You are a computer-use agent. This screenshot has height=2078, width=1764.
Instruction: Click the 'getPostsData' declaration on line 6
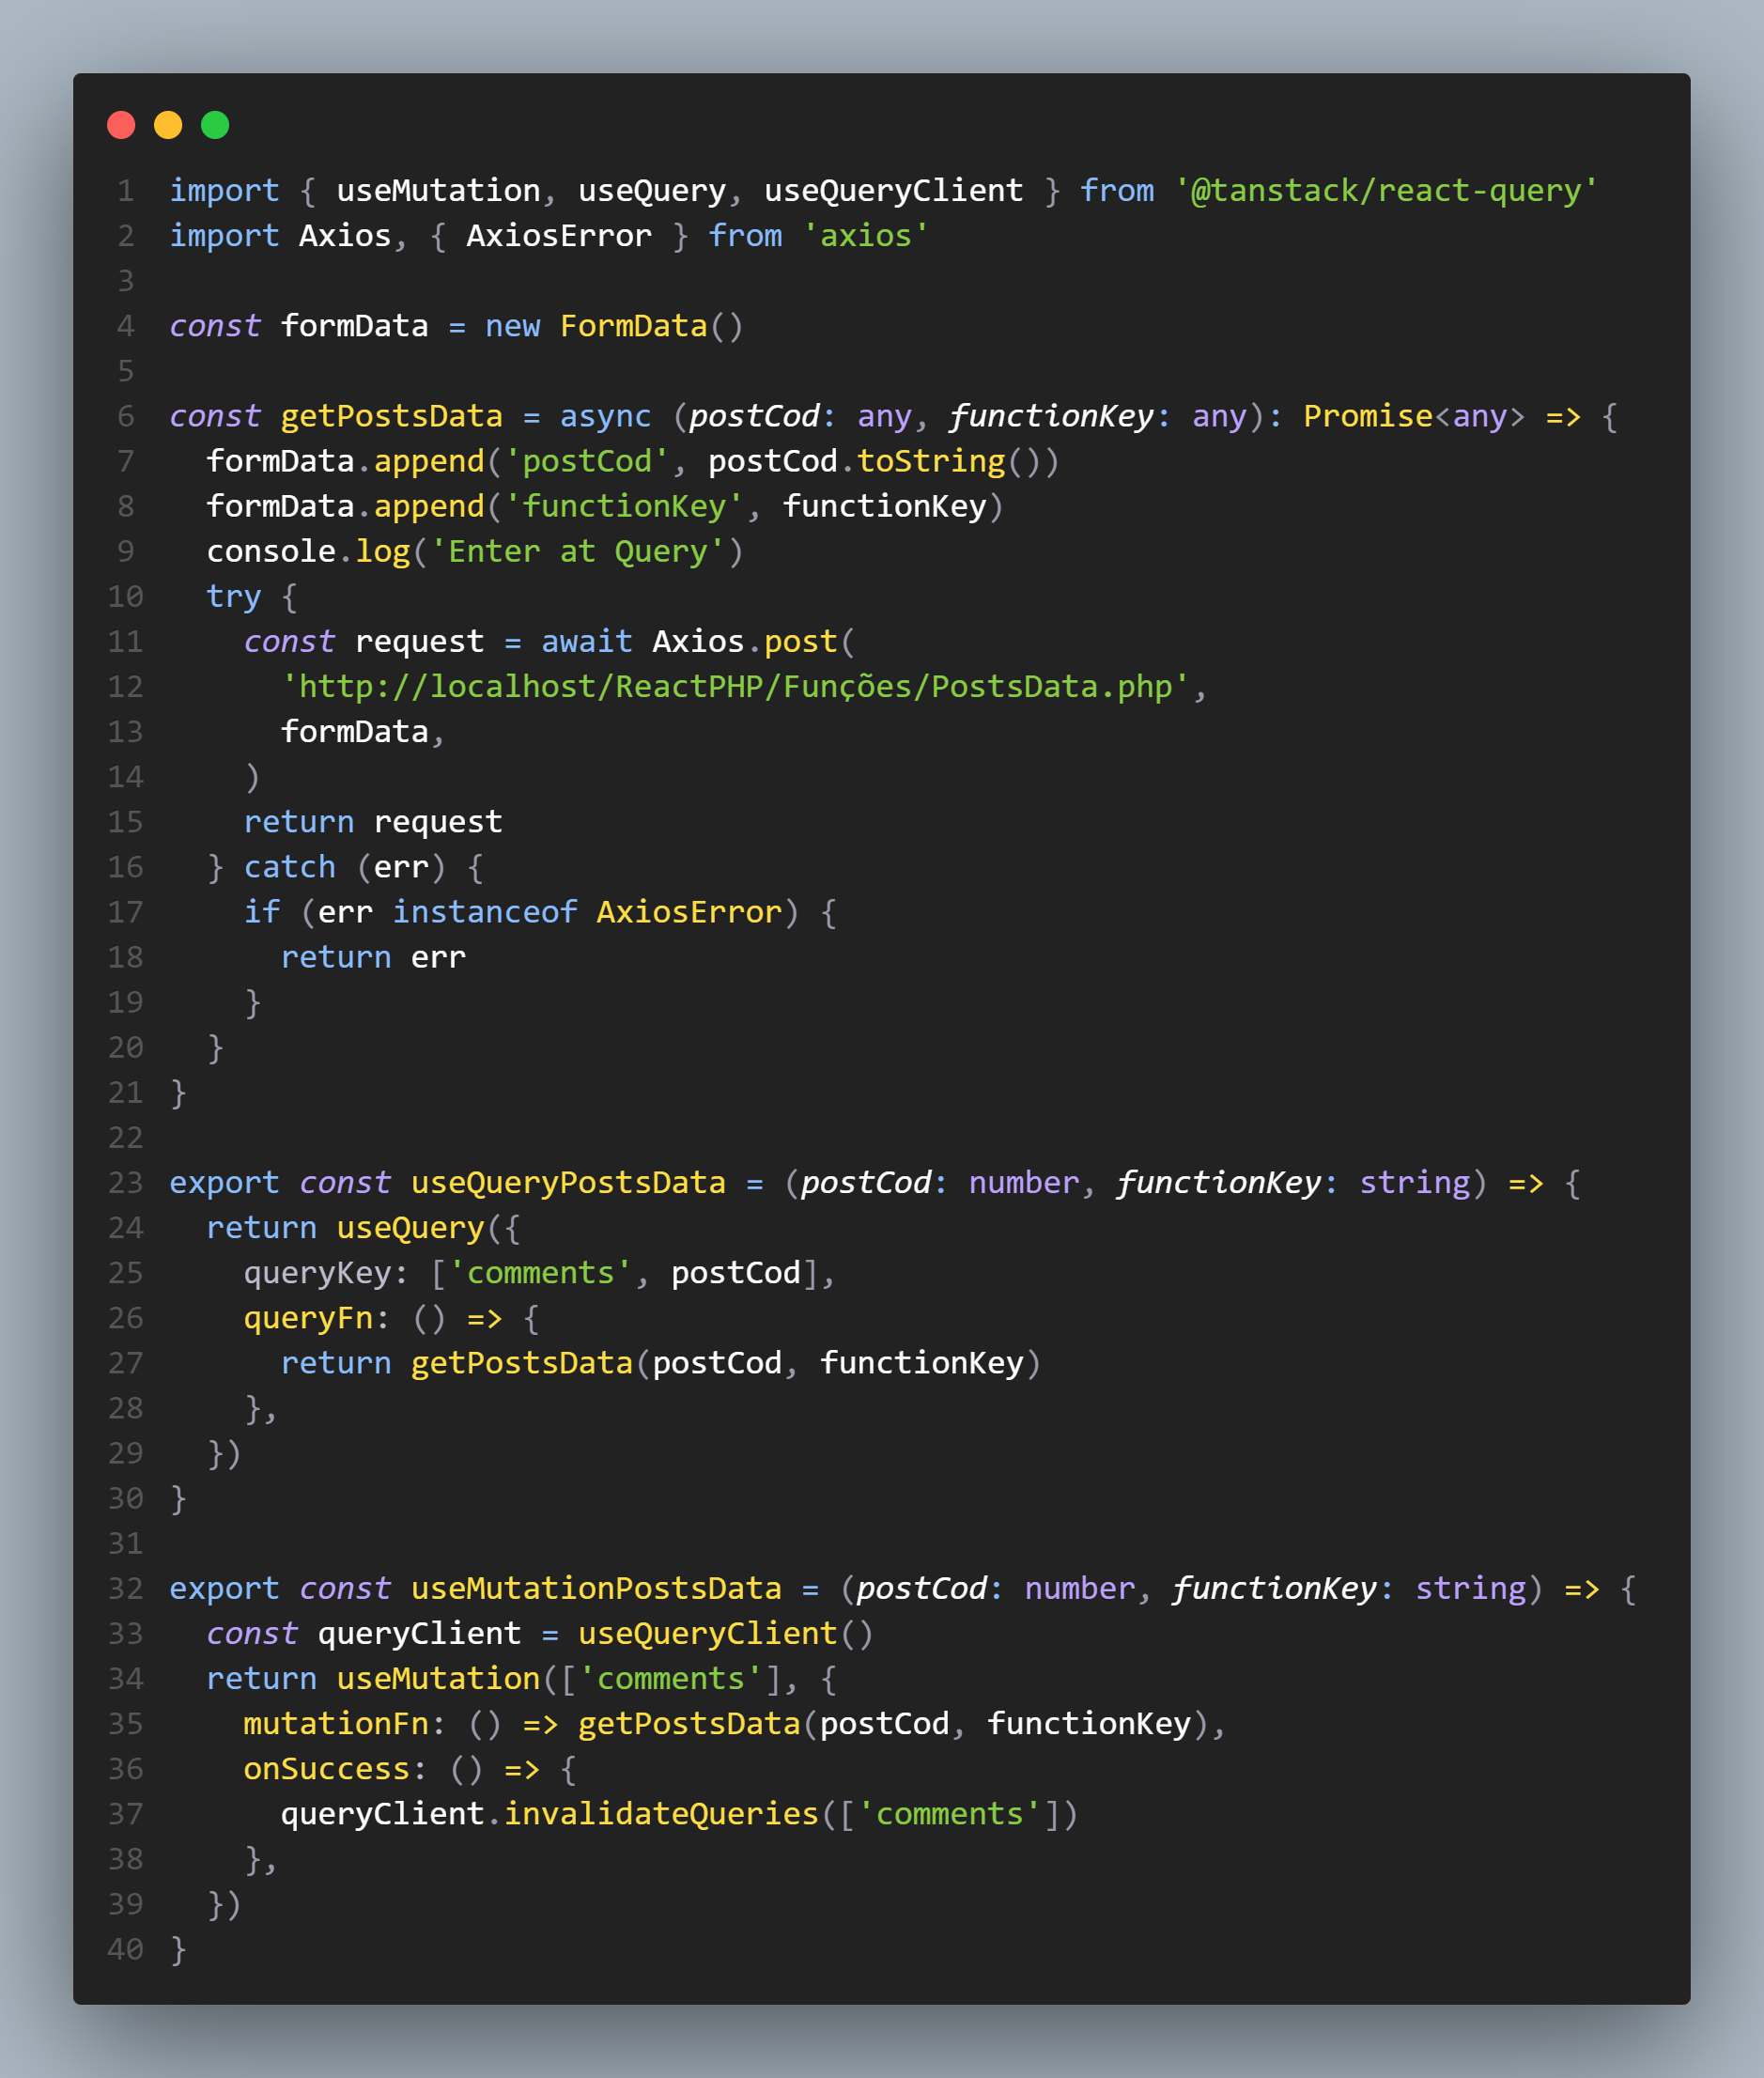point(392,416)
